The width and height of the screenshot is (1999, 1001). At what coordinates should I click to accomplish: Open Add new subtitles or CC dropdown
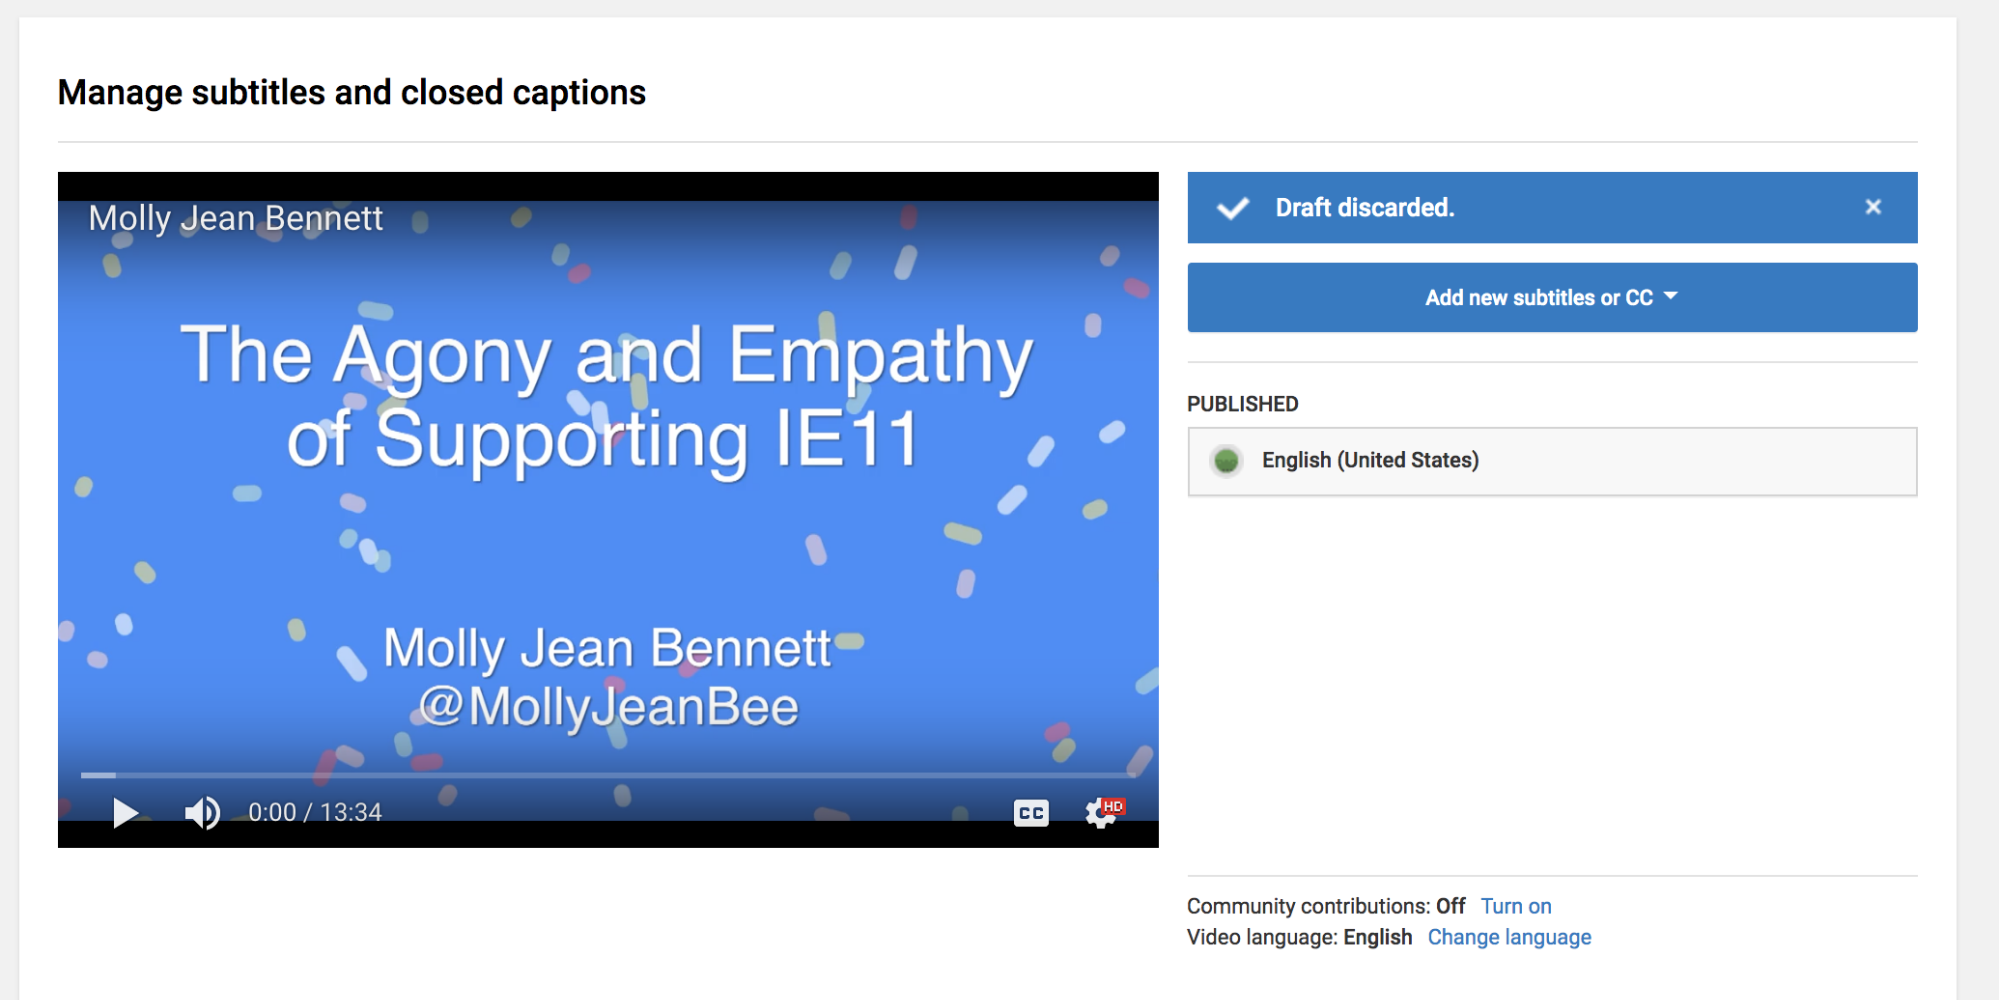(1552, 298)
